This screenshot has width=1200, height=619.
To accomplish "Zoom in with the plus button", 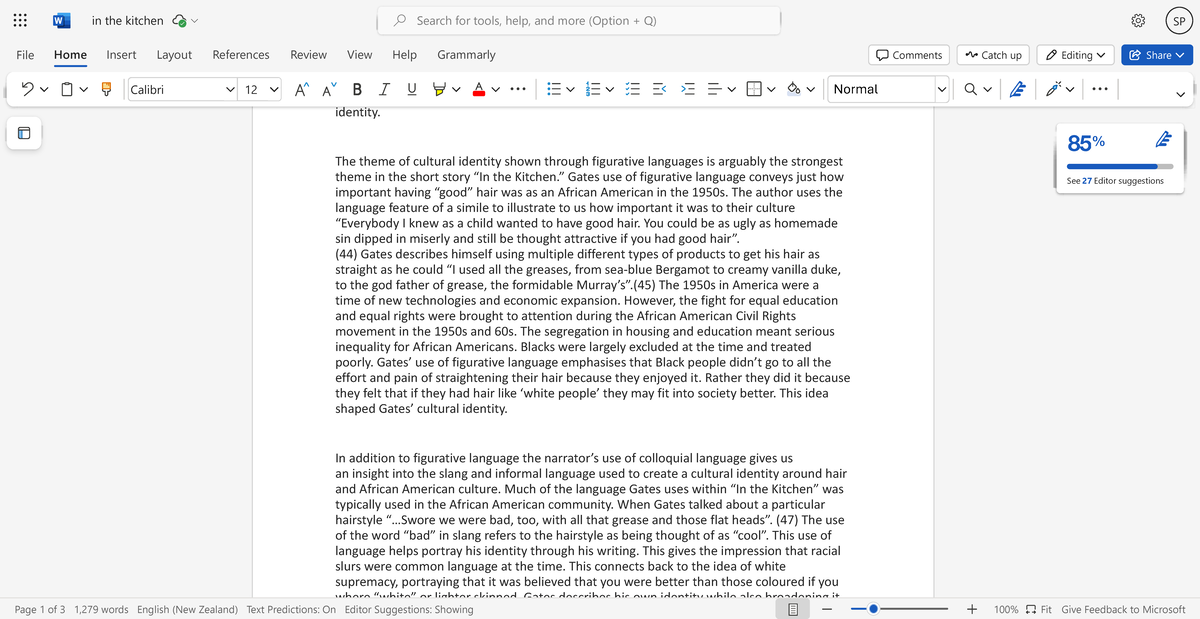I will tap(971, 609).
